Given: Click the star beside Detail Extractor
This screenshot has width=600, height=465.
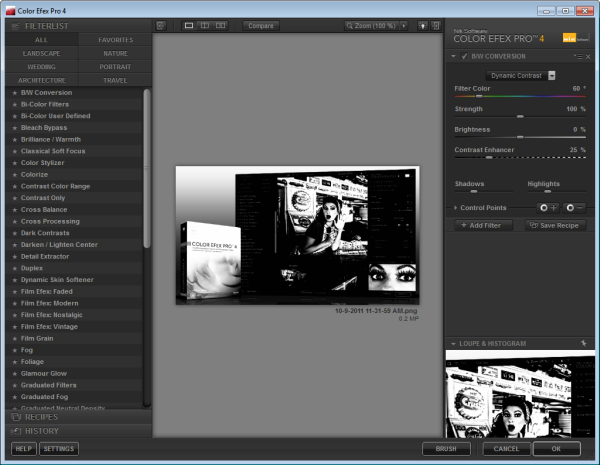Looking at the screenshot, I should pos(15,257).
